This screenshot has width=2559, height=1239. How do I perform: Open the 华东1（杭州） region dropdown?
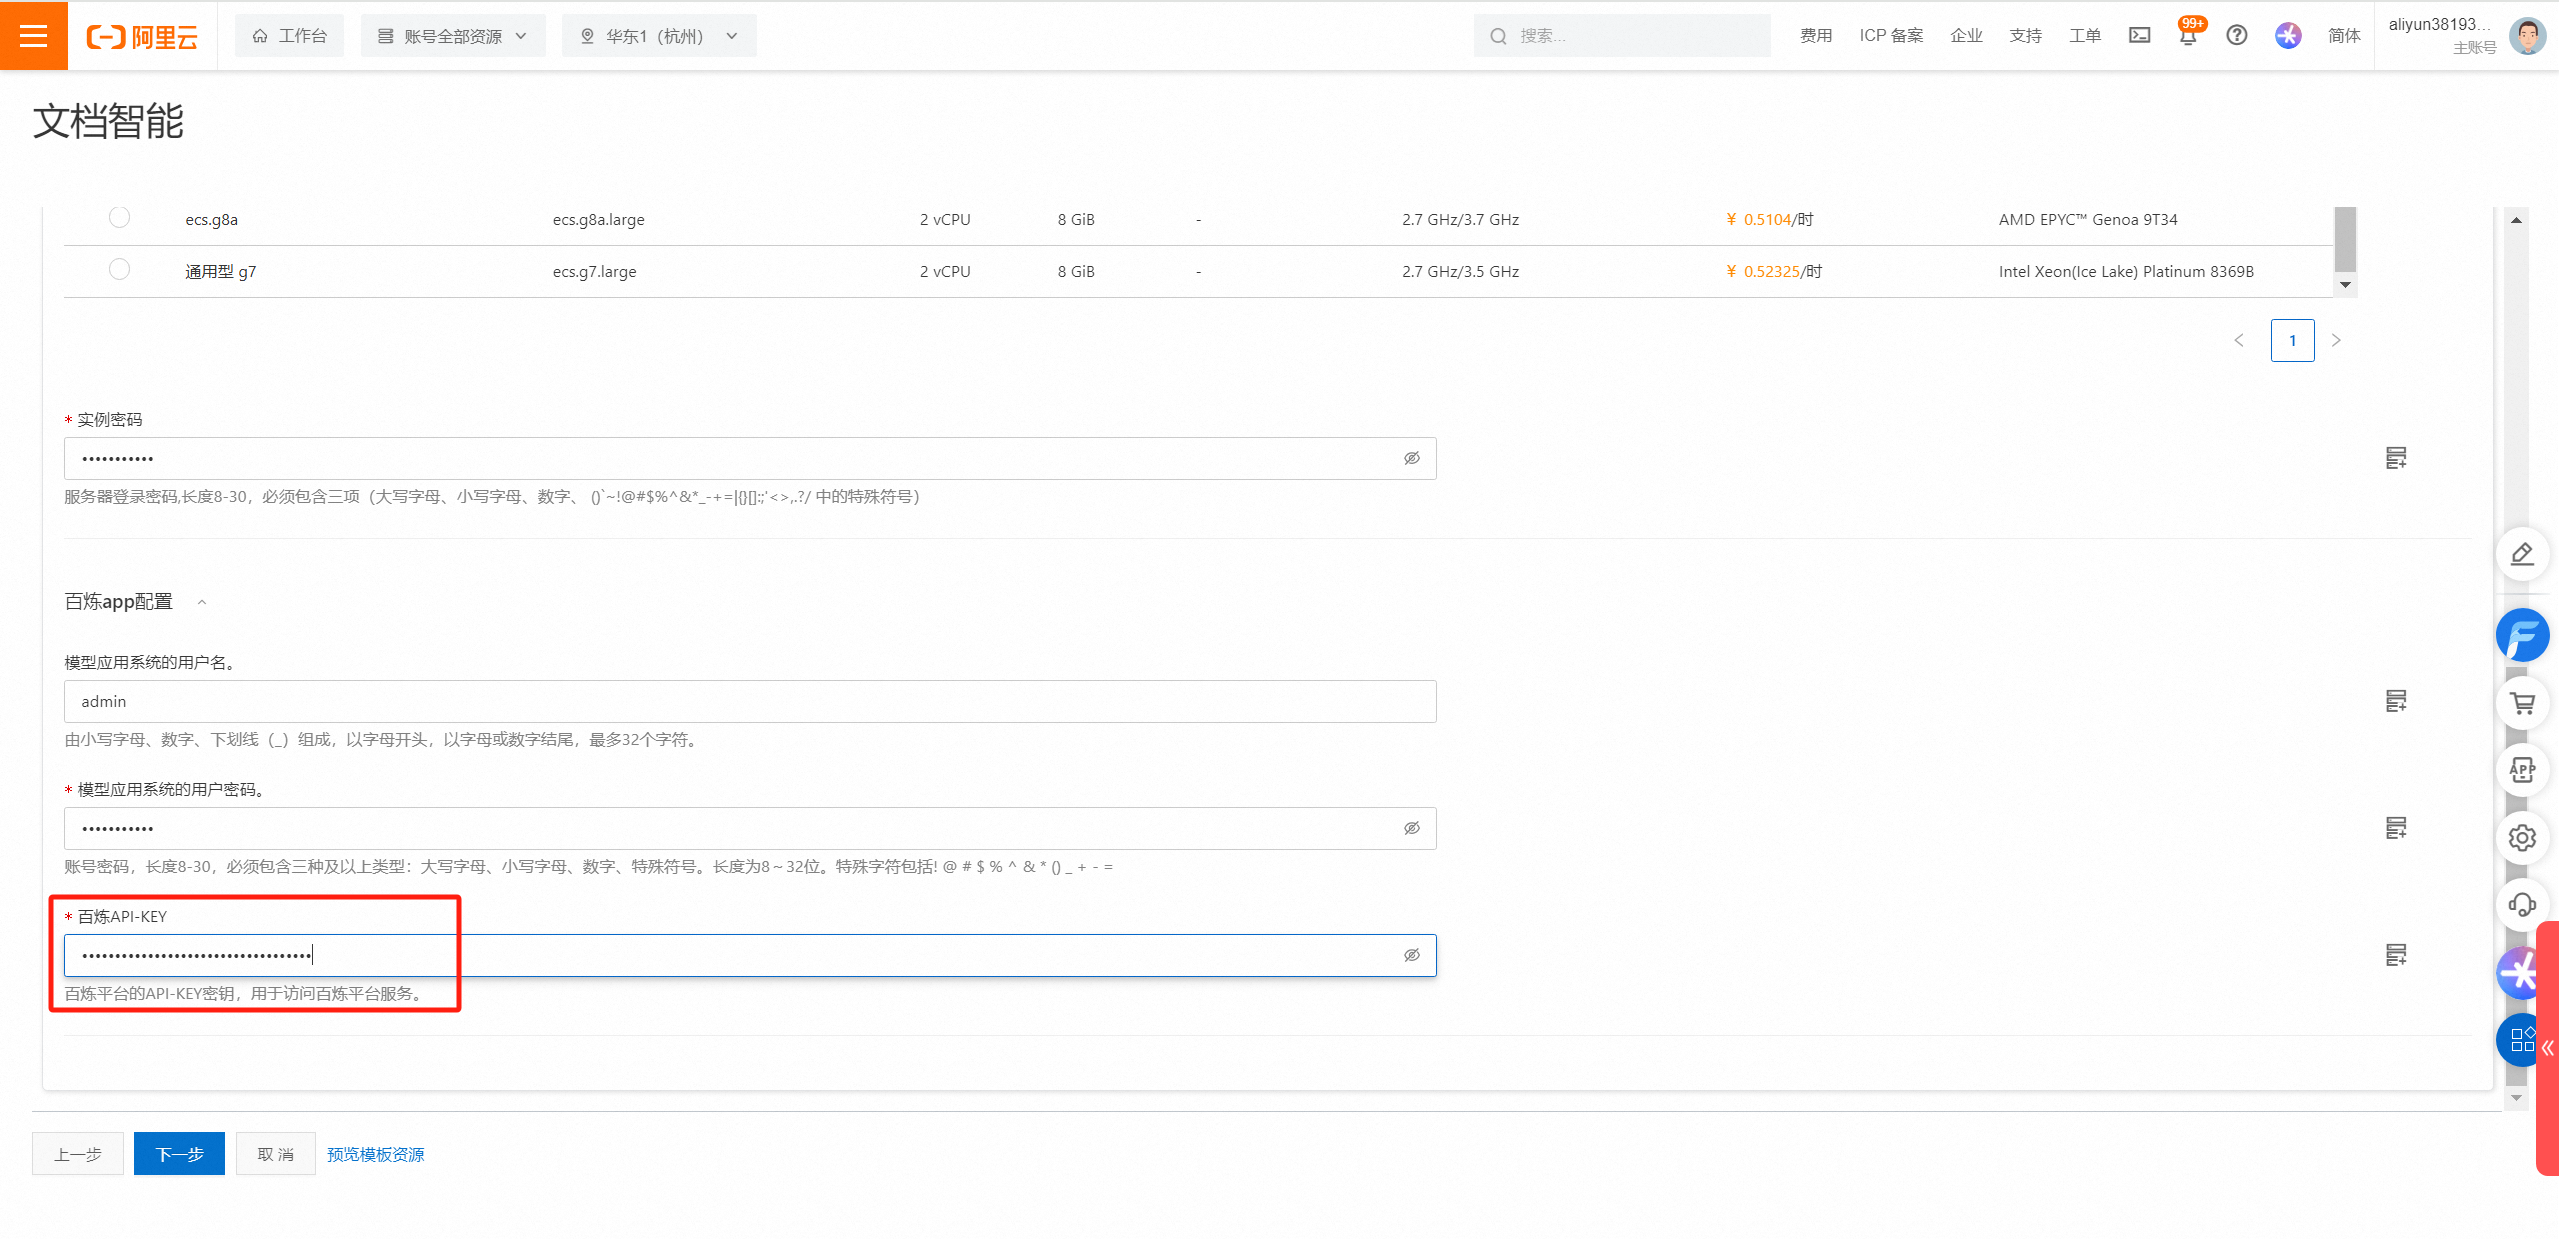coord(659,36)
